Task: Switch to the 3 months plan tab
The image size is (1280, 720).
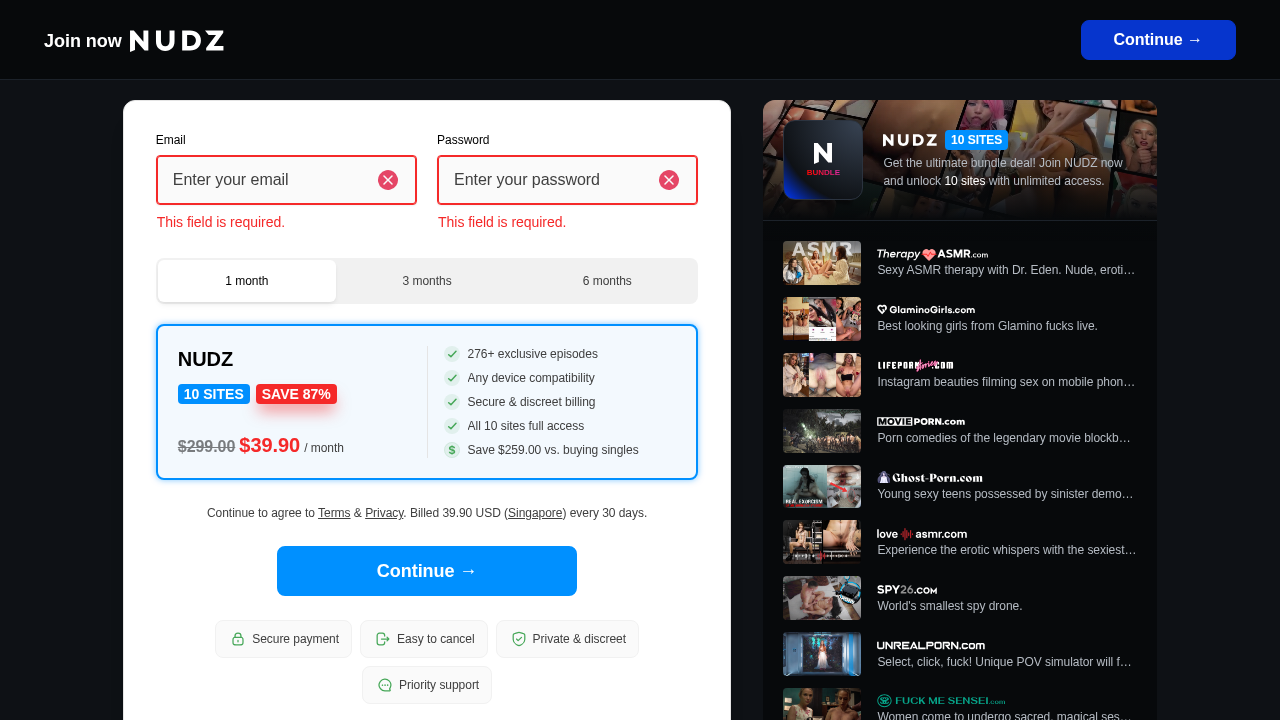Action: click(x=427, y=281)
